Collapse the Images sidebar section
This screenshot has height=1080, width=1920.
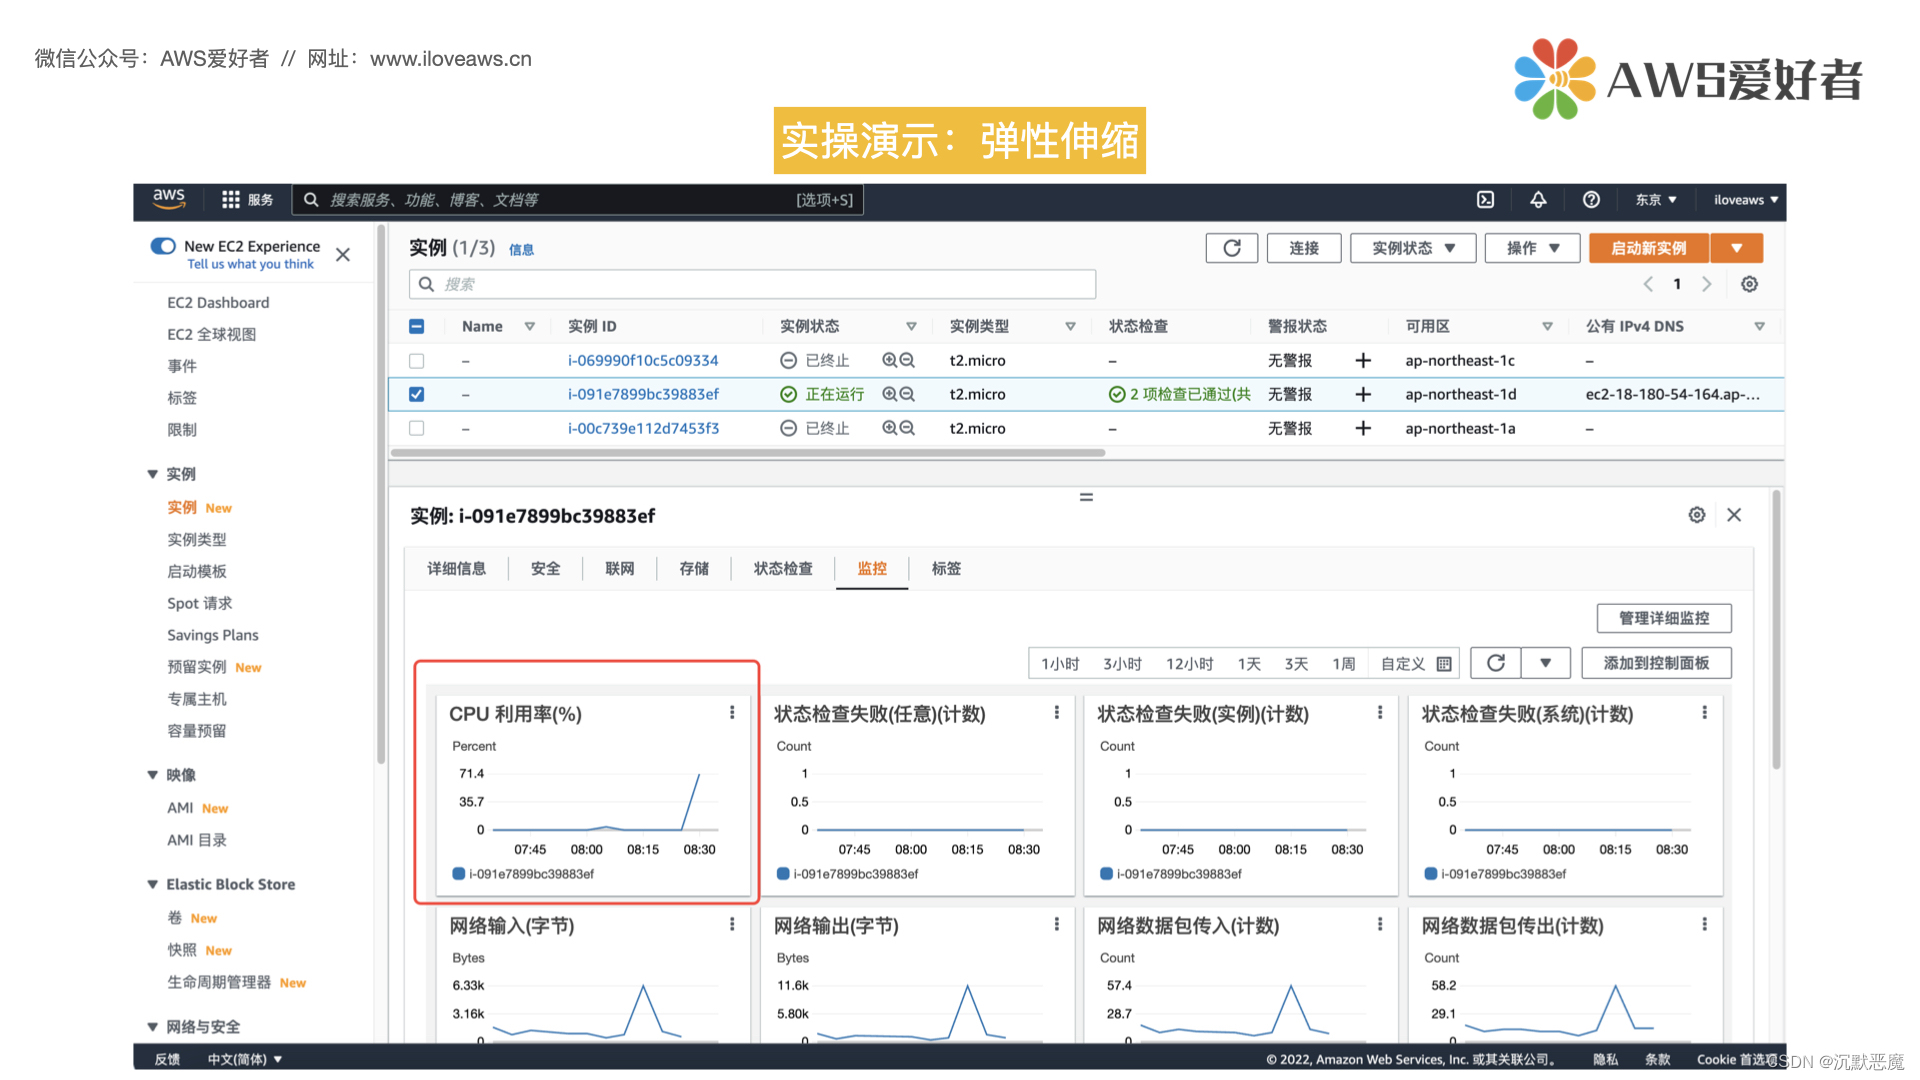pyautogui.click(x=152, y=775)
